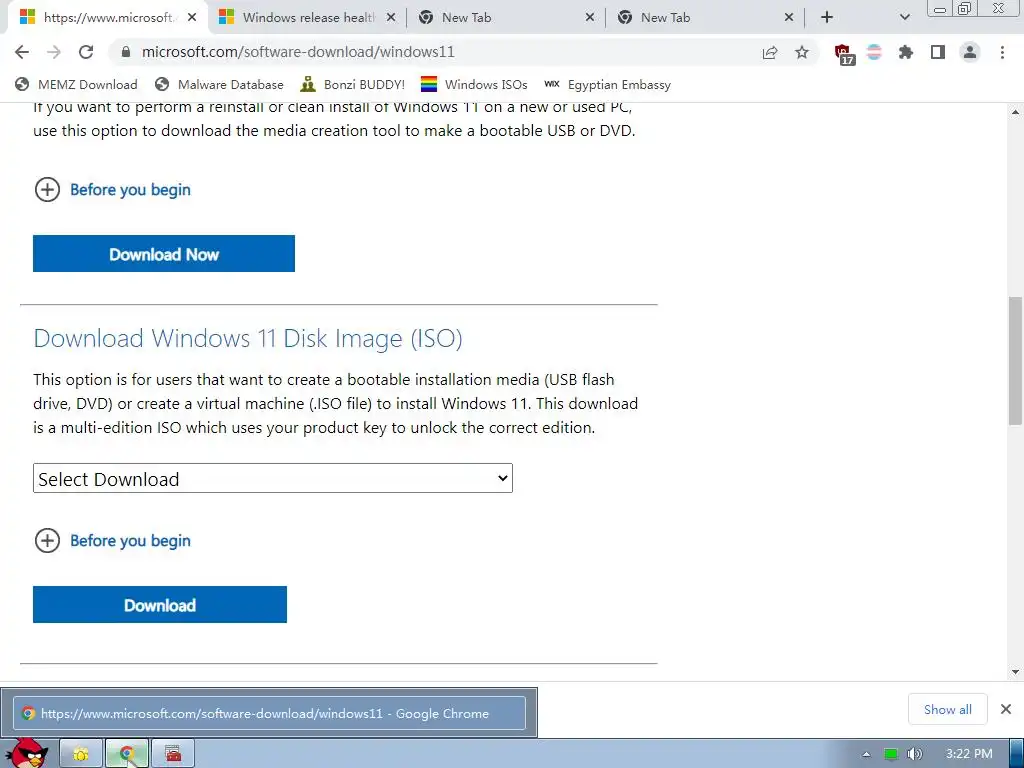Click the Chrome taskbar icon
The width and height of the screenshot is (1024, 768).
127,754
